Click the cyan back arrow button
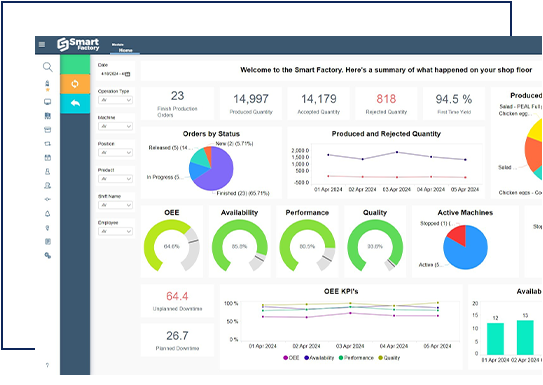Screen dimensions: 543x385 click(x=75, y=103)
